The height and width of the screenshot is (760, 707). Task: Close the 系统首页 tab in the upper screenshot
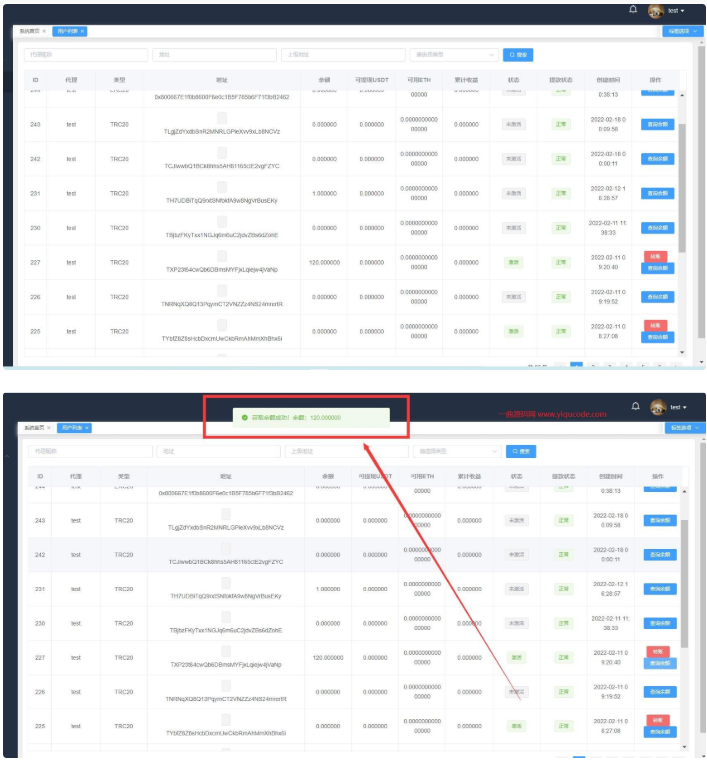(44, 31)
